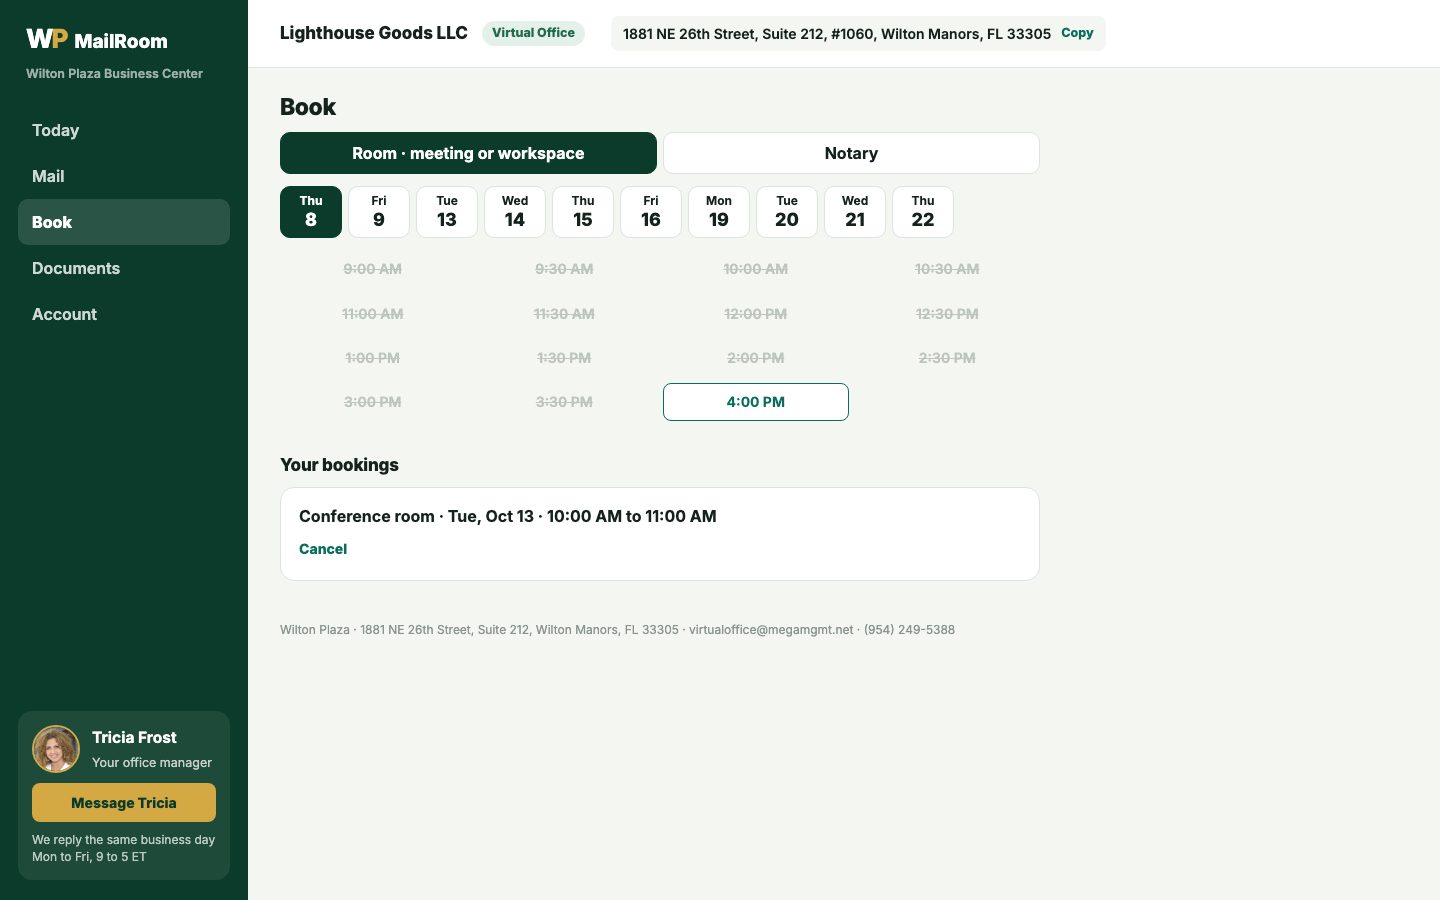Click Tricia Frost's avatar photo
Screen dimensions: 1440x900
(x=56, y=749)
